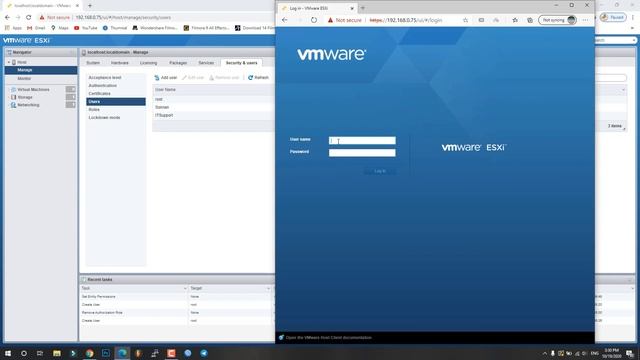Switch to the Hardware tab
The image size is (640, 360).
point(120,63)
